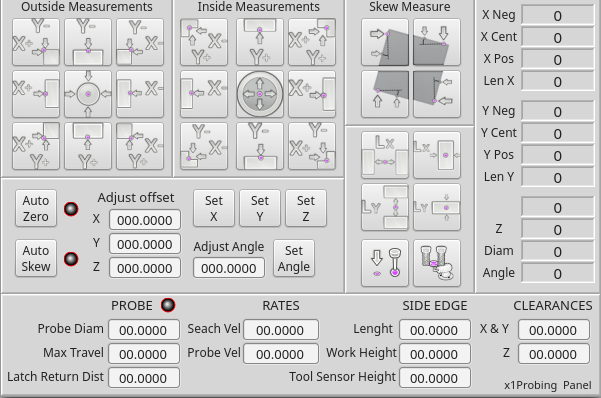Probe outside left edge X+ icon
The width and height of the screenshot is (601, 398).
(36, 94)
